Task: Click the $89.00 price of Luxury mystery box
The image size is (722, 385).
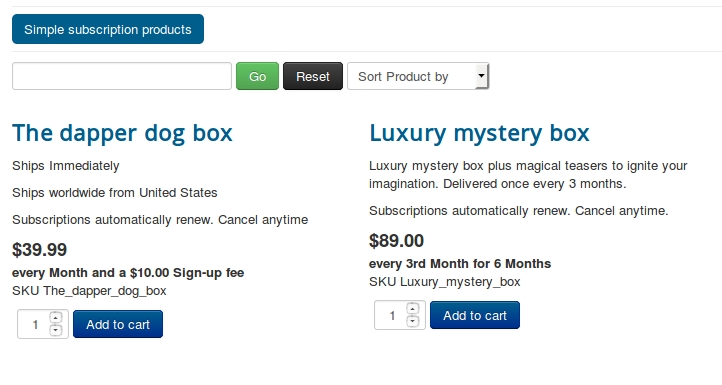Action: point(396,241)
